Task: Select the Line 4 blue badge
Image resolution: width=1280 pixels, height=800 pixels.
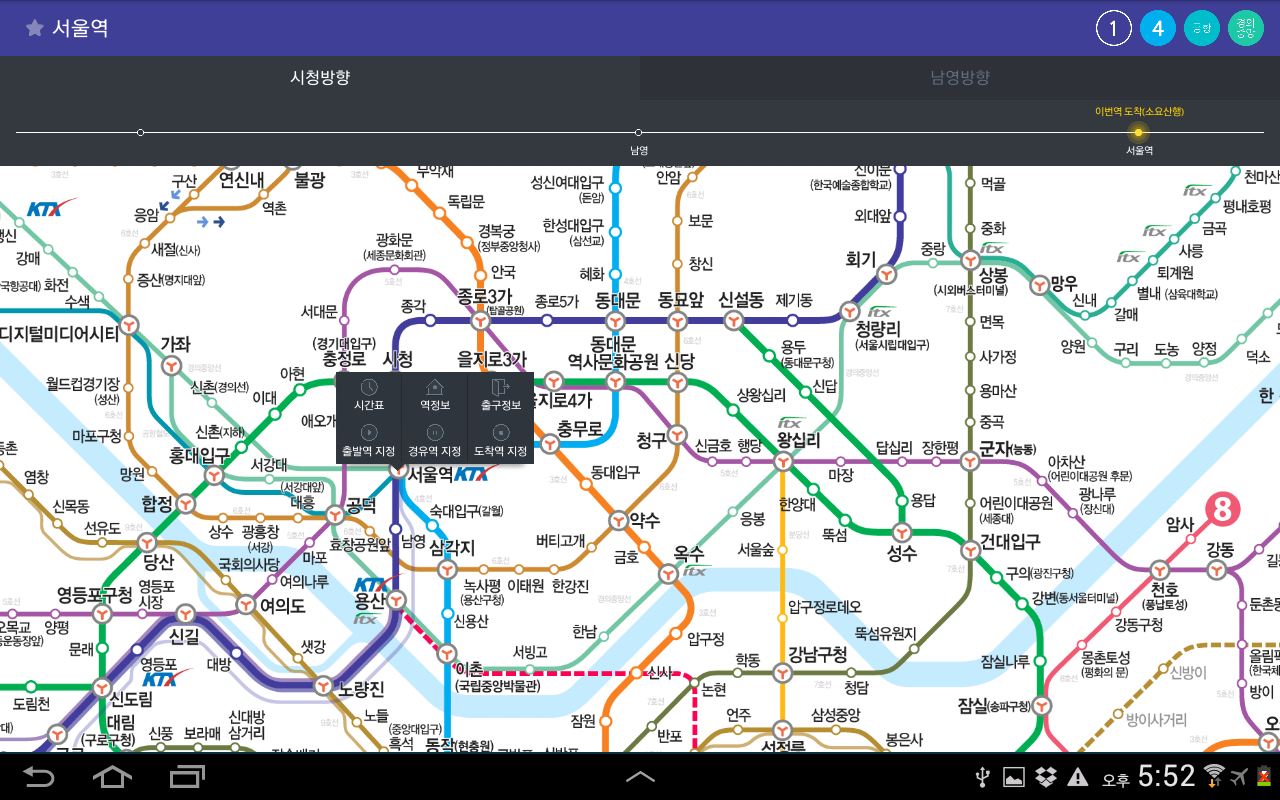Action: (1158, 28)
